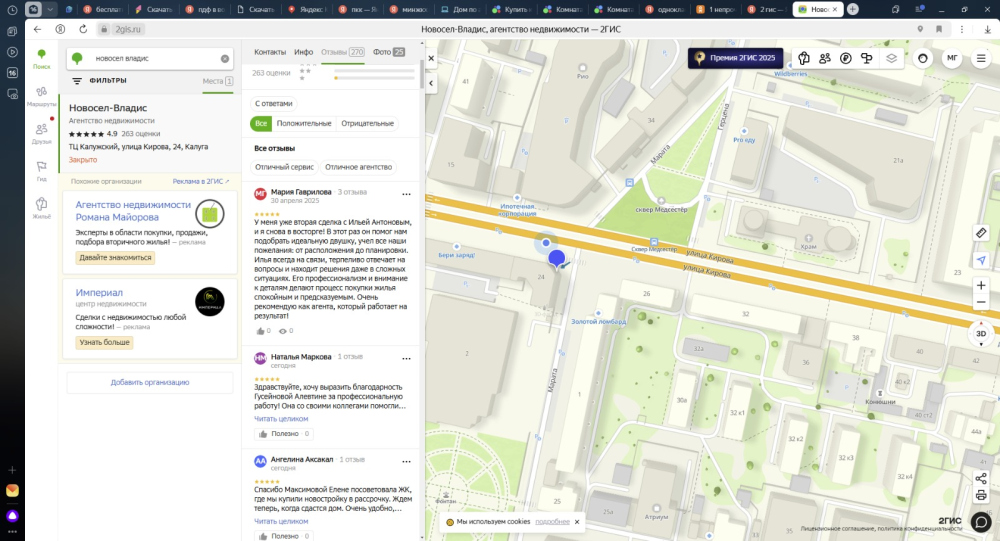Open the Новосел-Владис organization result card
Screen dimensions: 1000x541
150,133
